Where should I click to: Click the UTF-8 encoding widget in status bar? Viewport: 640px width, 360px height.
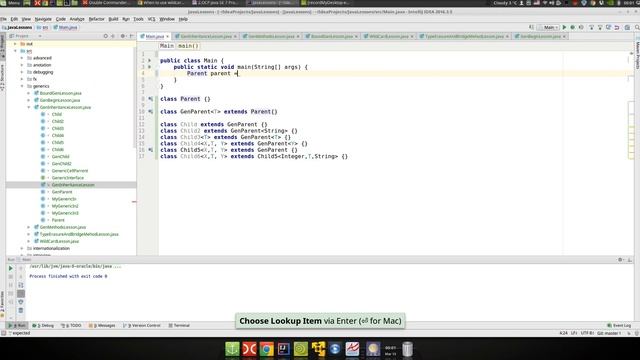point(587,333)
